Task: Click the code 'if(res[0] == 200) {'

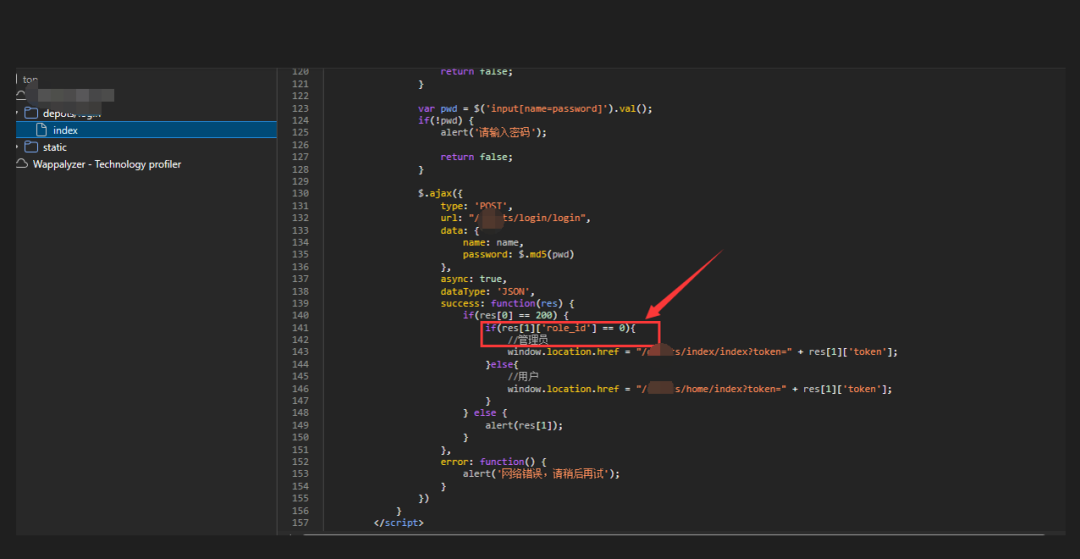Action: 516,315
